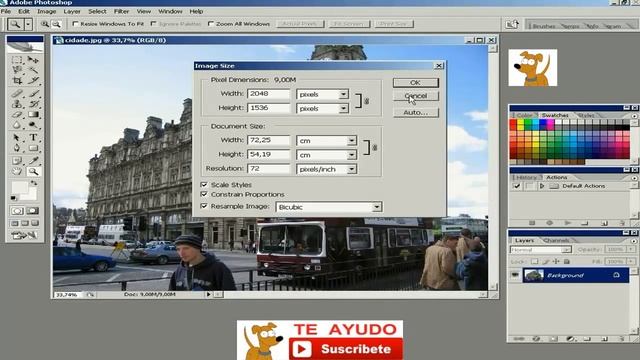The image size is (640, 360).
Task: Click play button in Actions panel
Action: (x=567, y=223)
